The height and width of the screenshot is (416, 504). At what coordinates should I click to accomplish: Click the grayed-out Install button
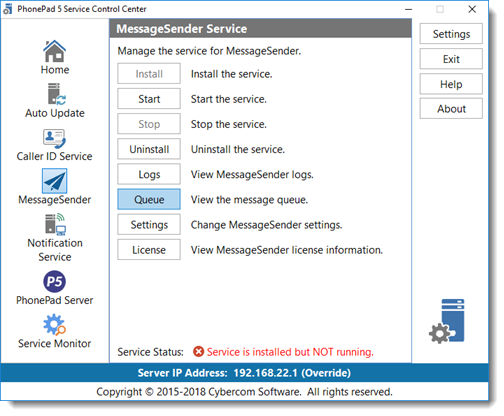pos(149,74)
